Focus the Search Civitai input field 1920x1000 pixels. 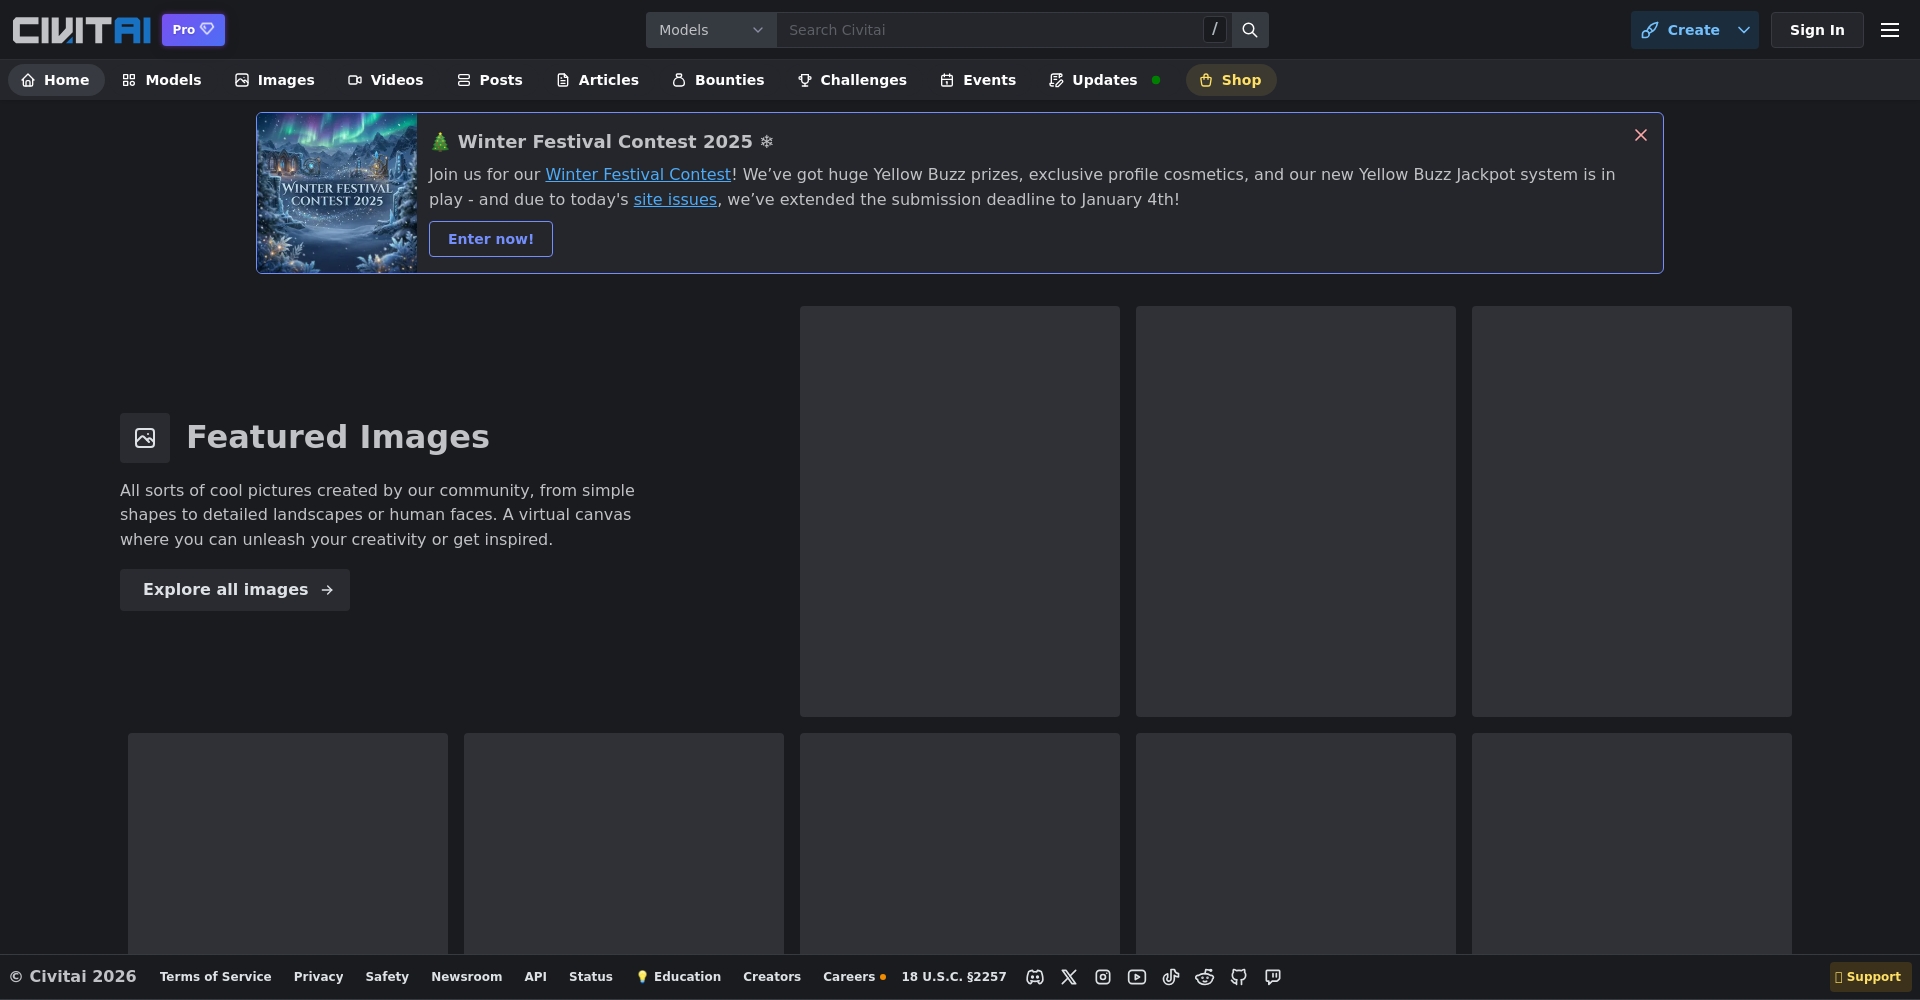[990, 30]
